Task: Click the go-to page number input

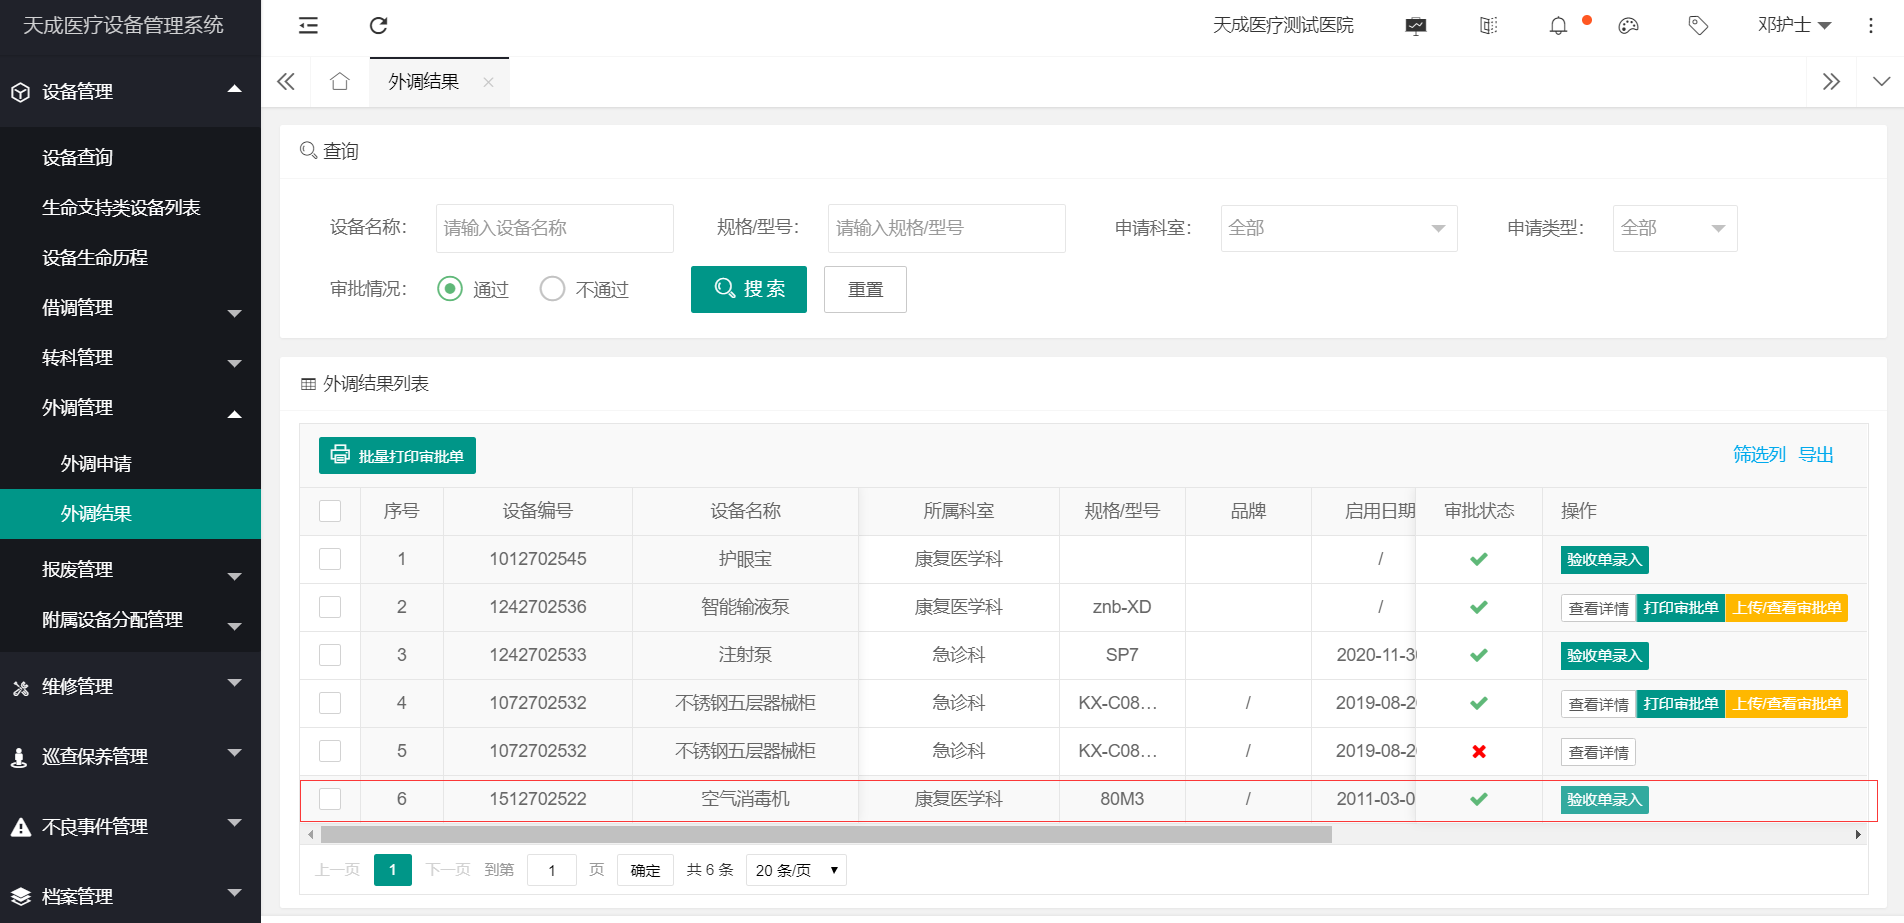Action: pos(552,870)
